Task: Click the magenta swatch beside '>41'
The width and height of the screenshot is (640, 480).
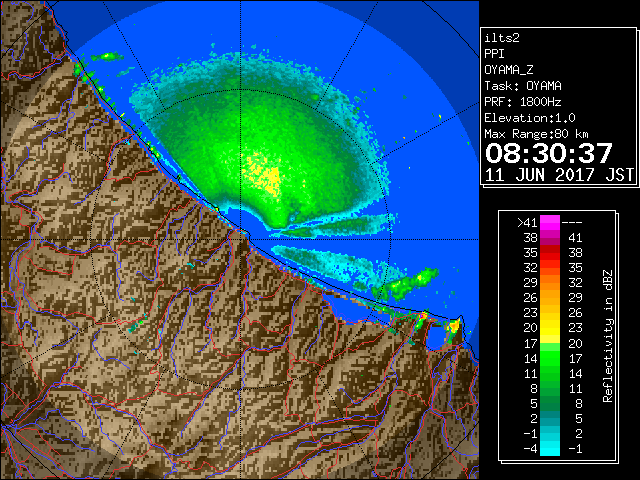Action: click(x=550, y=222)
